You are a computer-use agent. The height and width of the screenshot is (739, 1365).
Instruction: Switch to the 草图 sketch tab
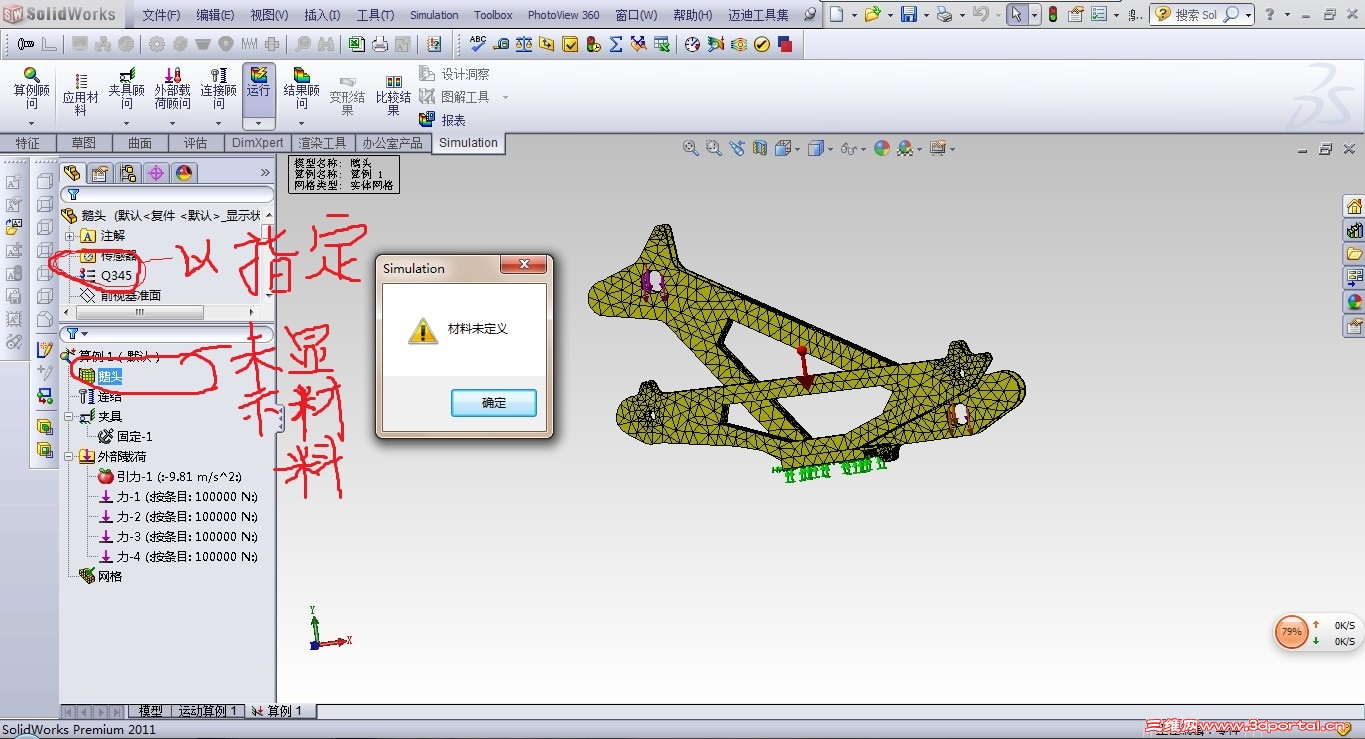83,143
